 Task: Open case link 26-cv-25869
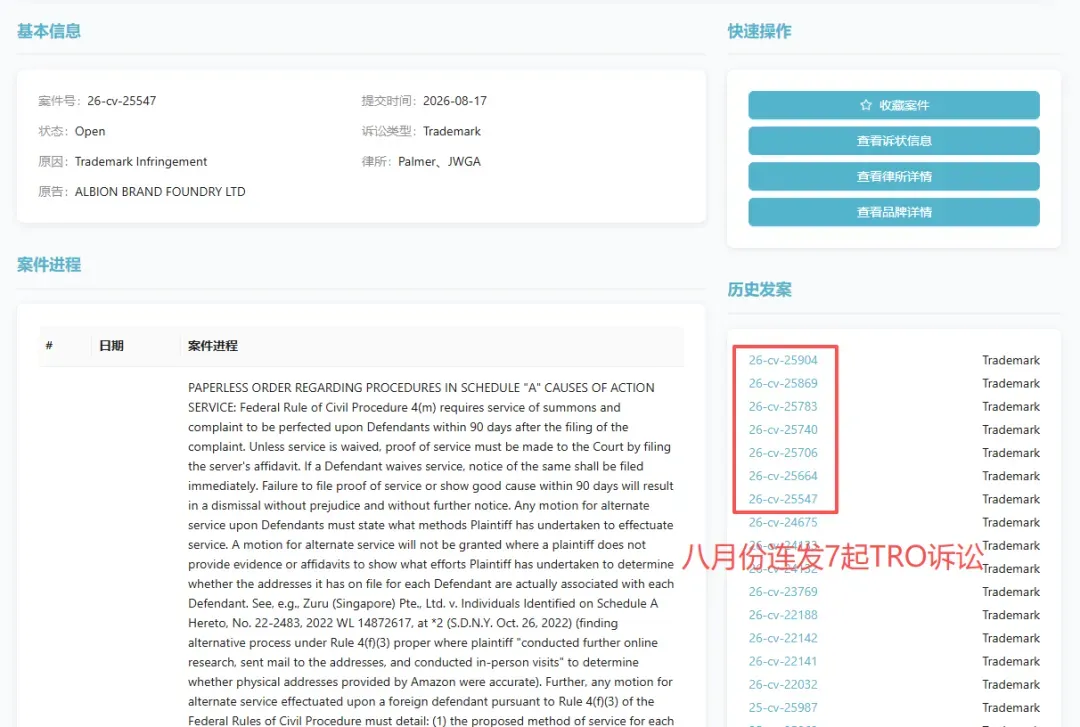[x=783, y=383]
